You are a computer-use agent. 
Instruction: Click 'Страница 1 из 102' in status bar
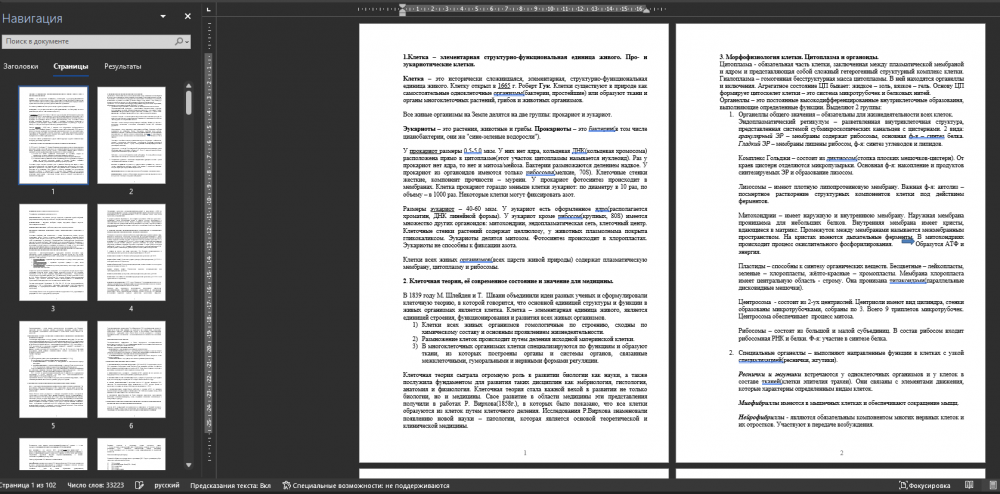29,486
